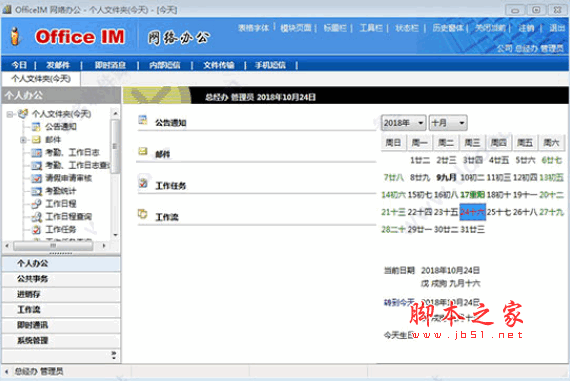
Task: Click the 公司 总经办 管理员 header text
Action: 530,48
